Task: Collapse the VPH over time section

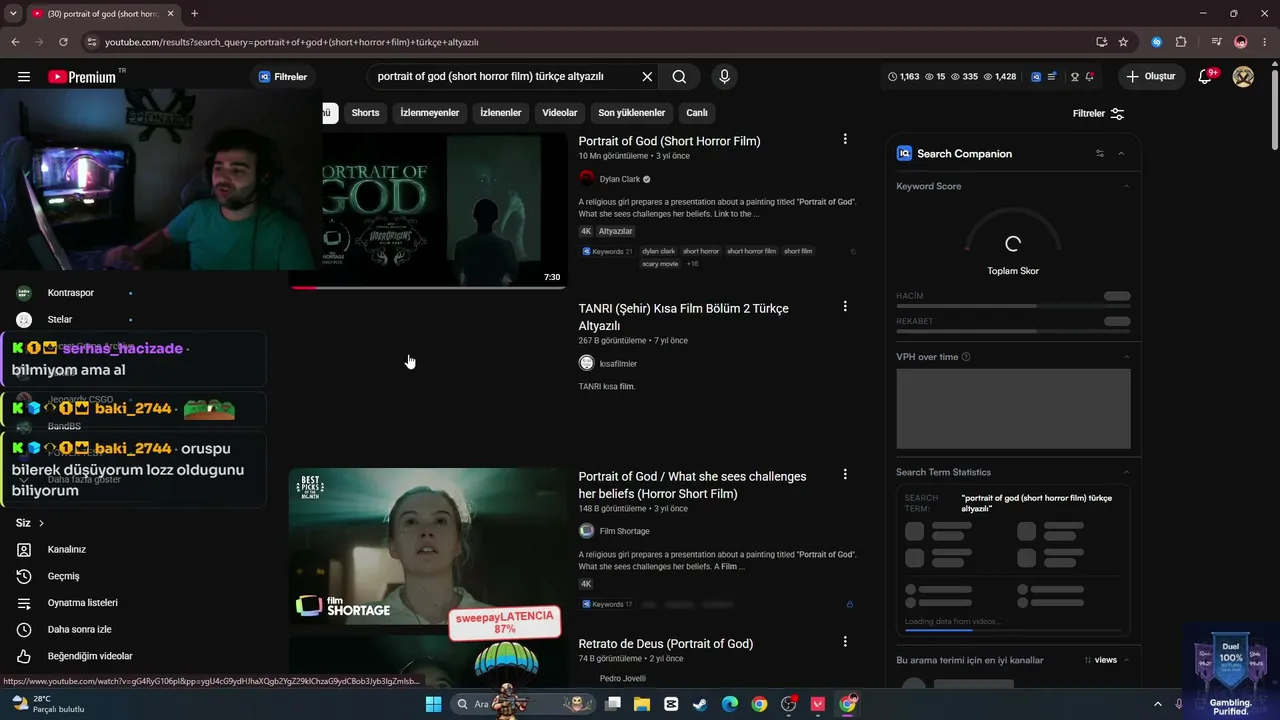Action: pos(1127,357)
